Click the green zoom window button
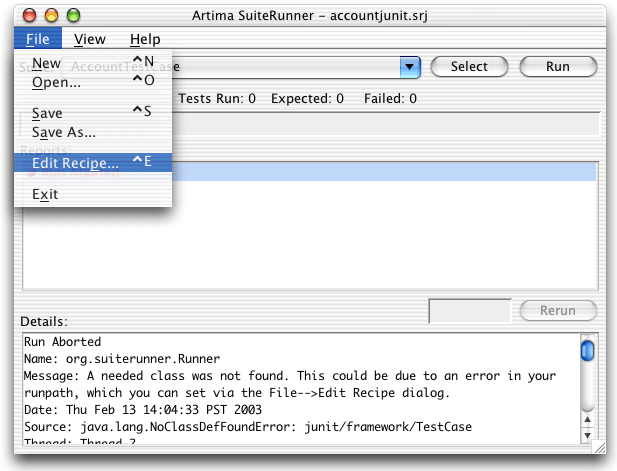The width and height of the screenshot is (617, 471). pos(74,15)
